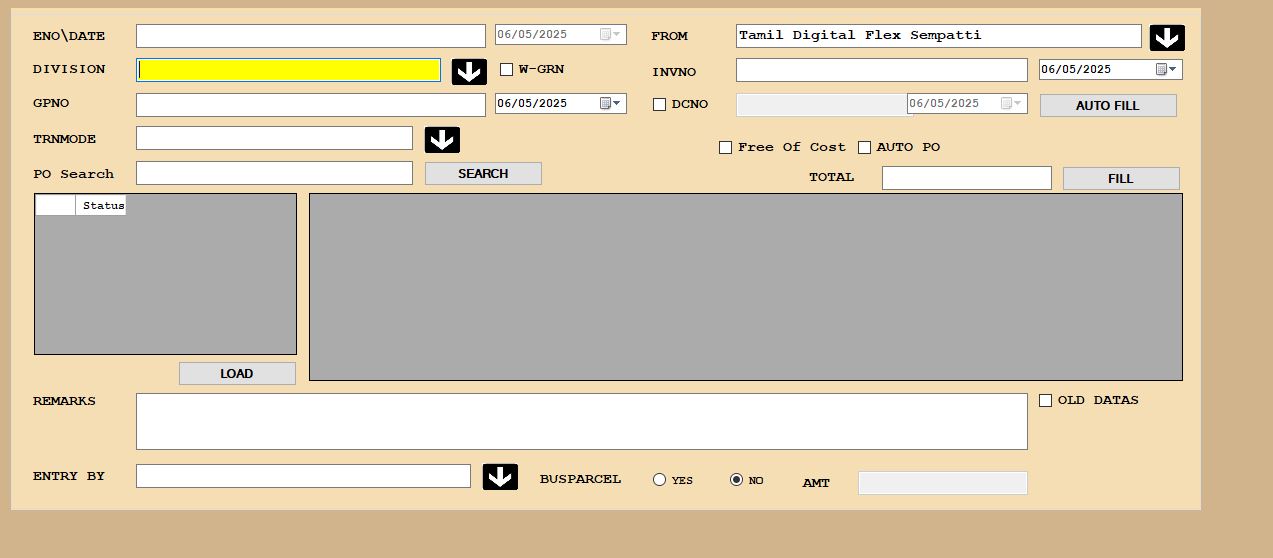This screenshot has height=558, width=1273.
Task: Select NO radio button for BUSPARCEL
Action: (x=736, y=480)
